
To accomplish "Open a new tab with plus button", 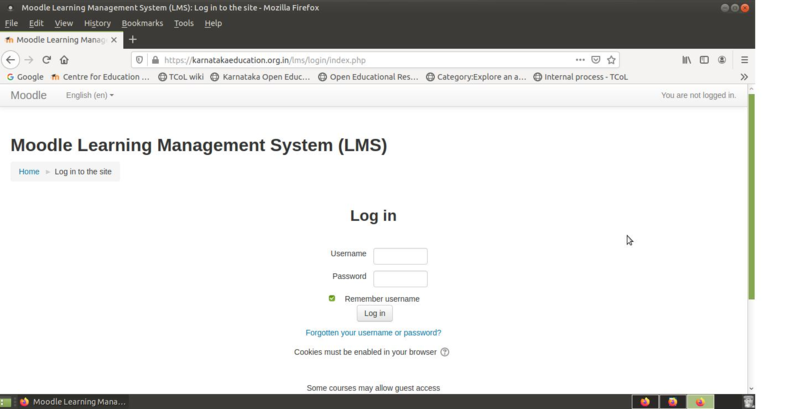I will click(x=133, y=39).
